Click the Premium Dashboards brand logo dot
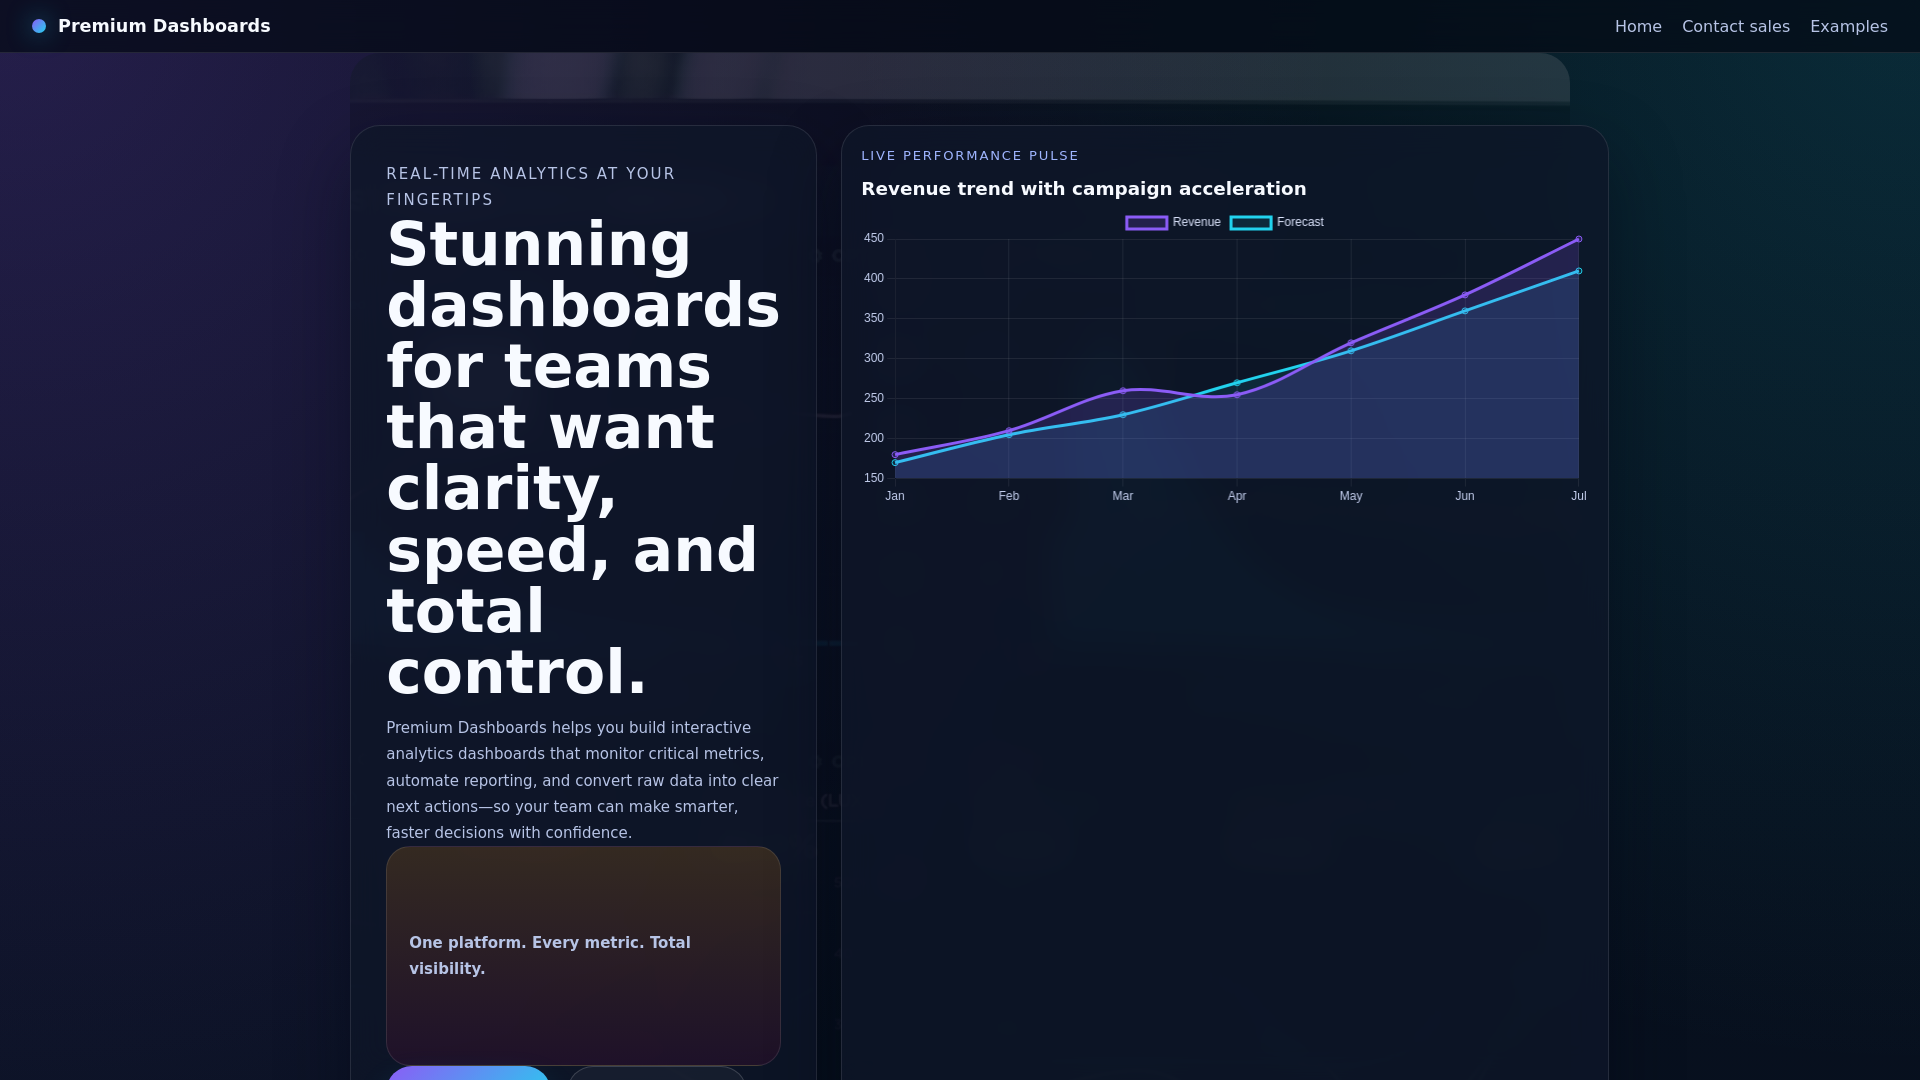This screenshot has width=1920, height=1080. [x=39, y=26]
